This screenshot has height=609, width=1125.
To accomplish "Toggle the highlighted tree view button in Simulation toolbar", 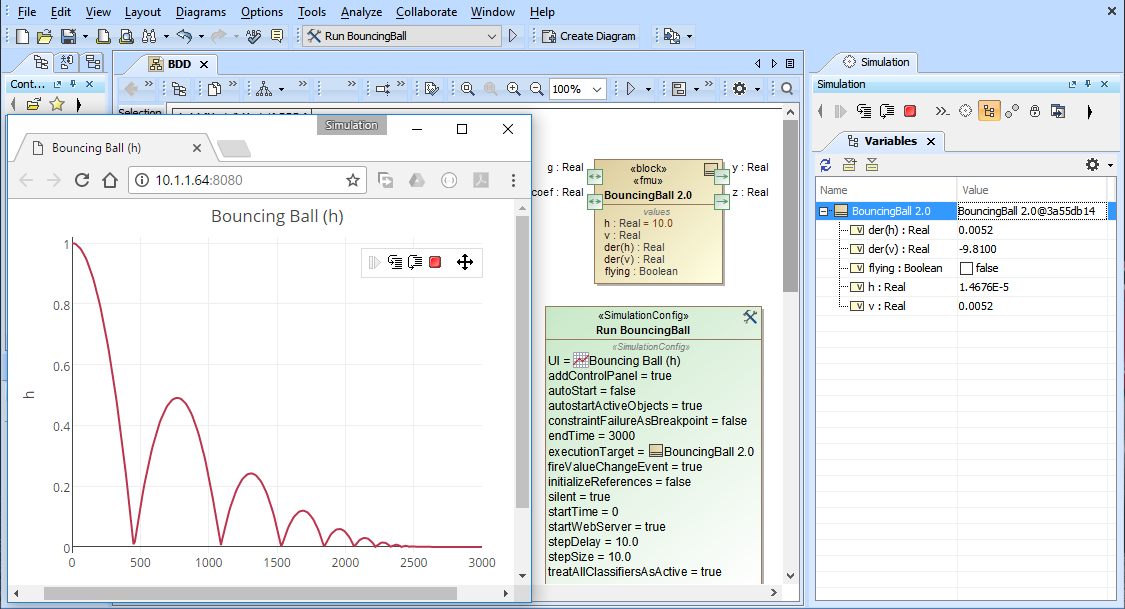I will (989, 111).
